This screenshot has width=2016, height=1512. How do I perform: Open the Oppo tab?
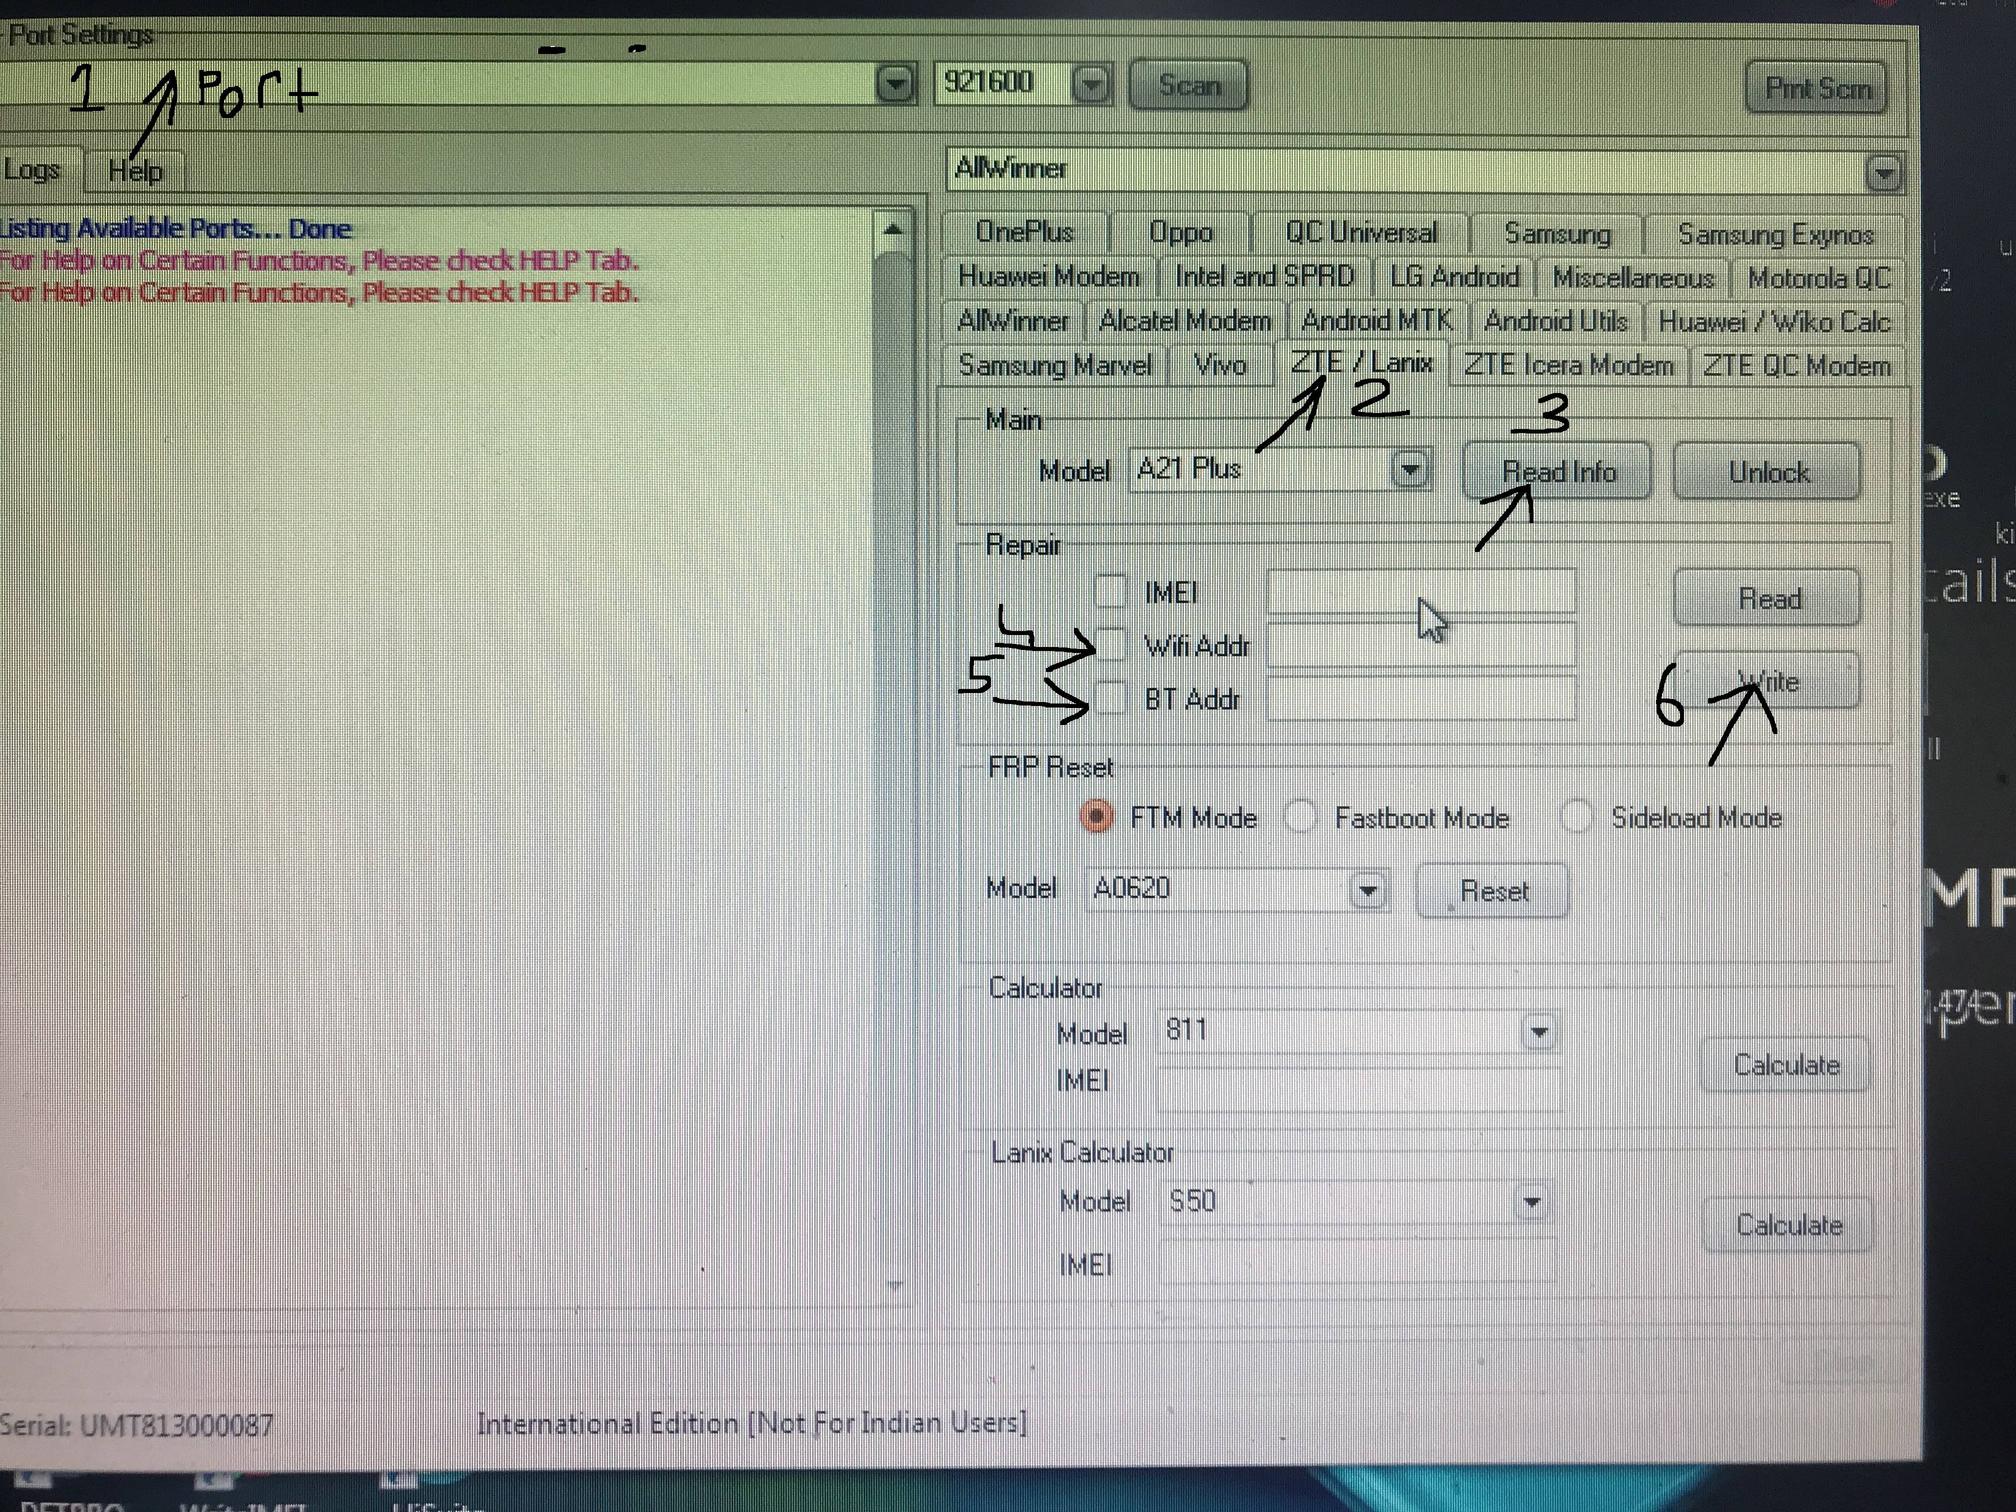1180,232
